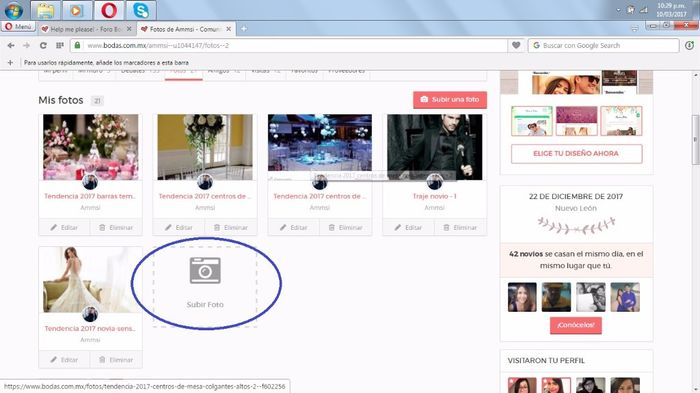Image resolution: width=700 pixels, height=393 pixels.
Task: Open the white flowers centerpiece photo thumbnail
Action: click(x=205, y=147)
